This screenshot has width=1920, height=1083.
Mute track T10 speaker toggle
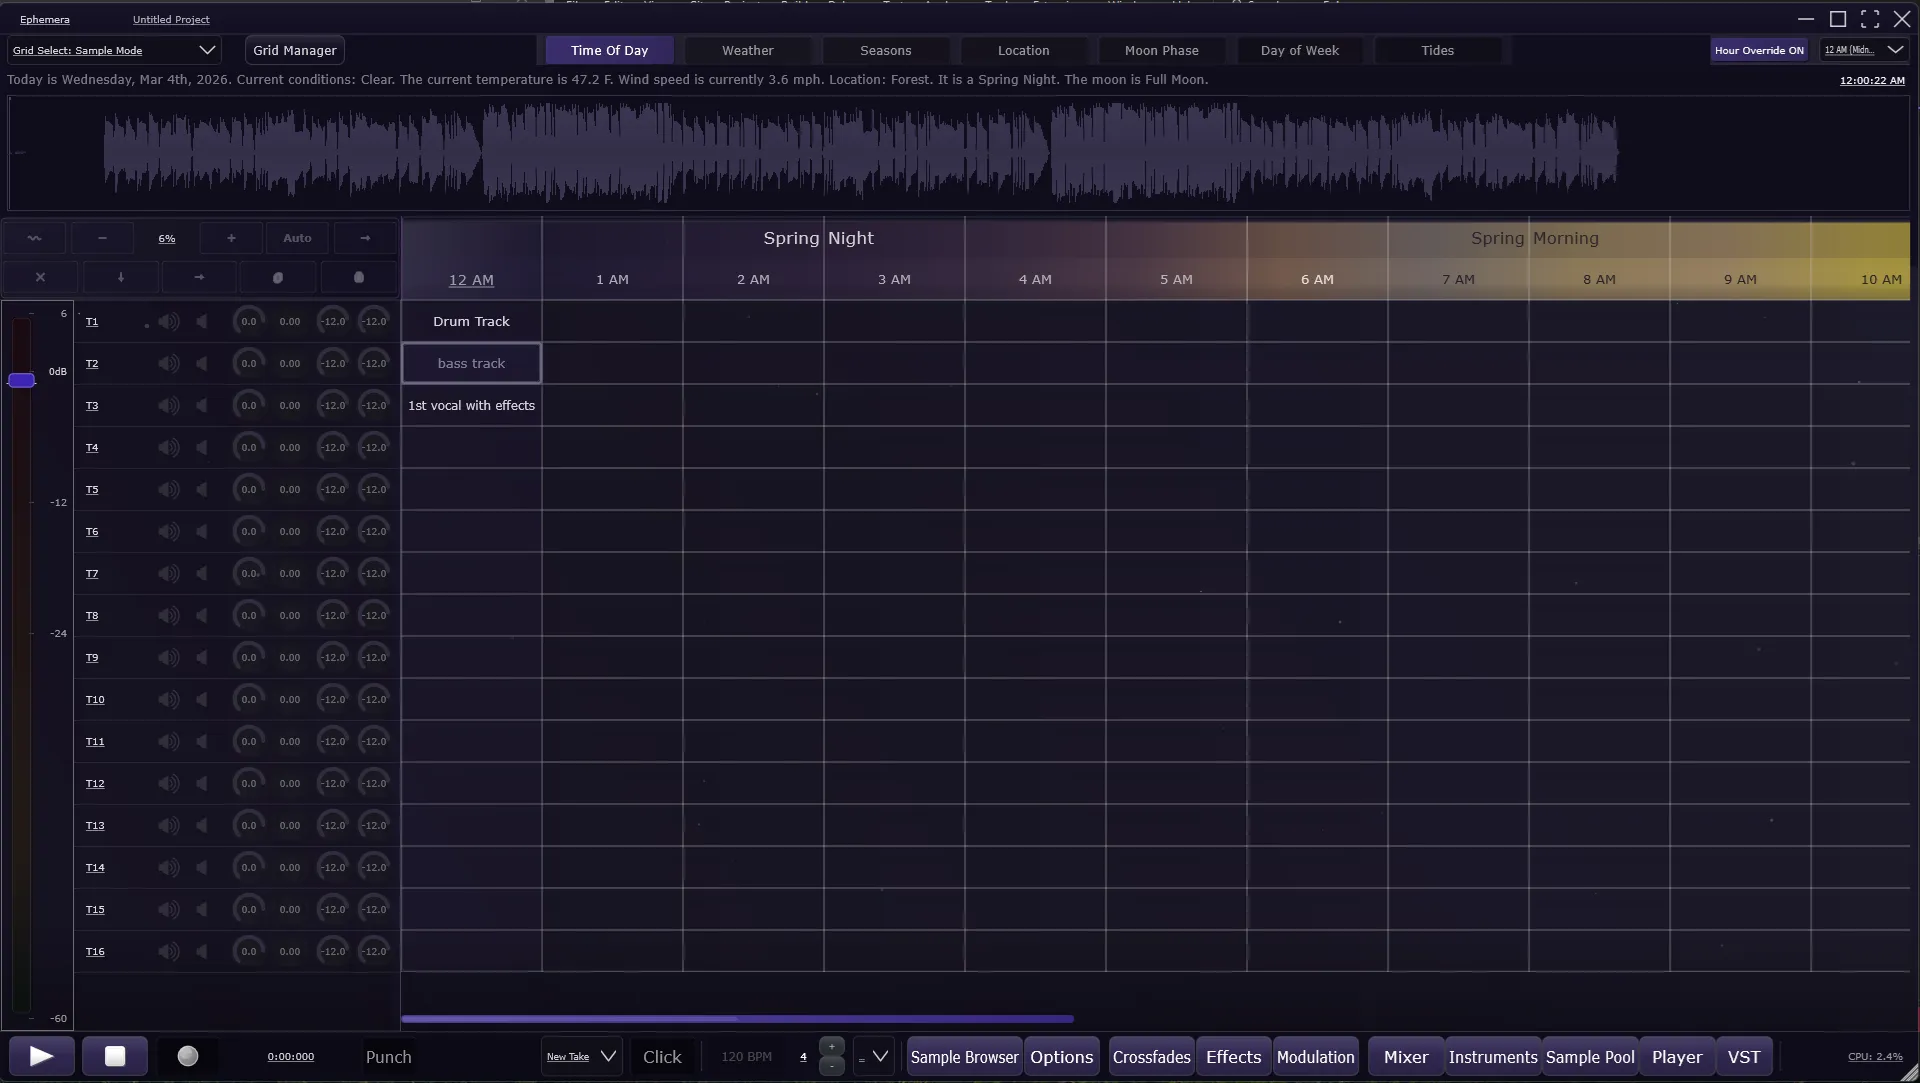pos(169,699)
